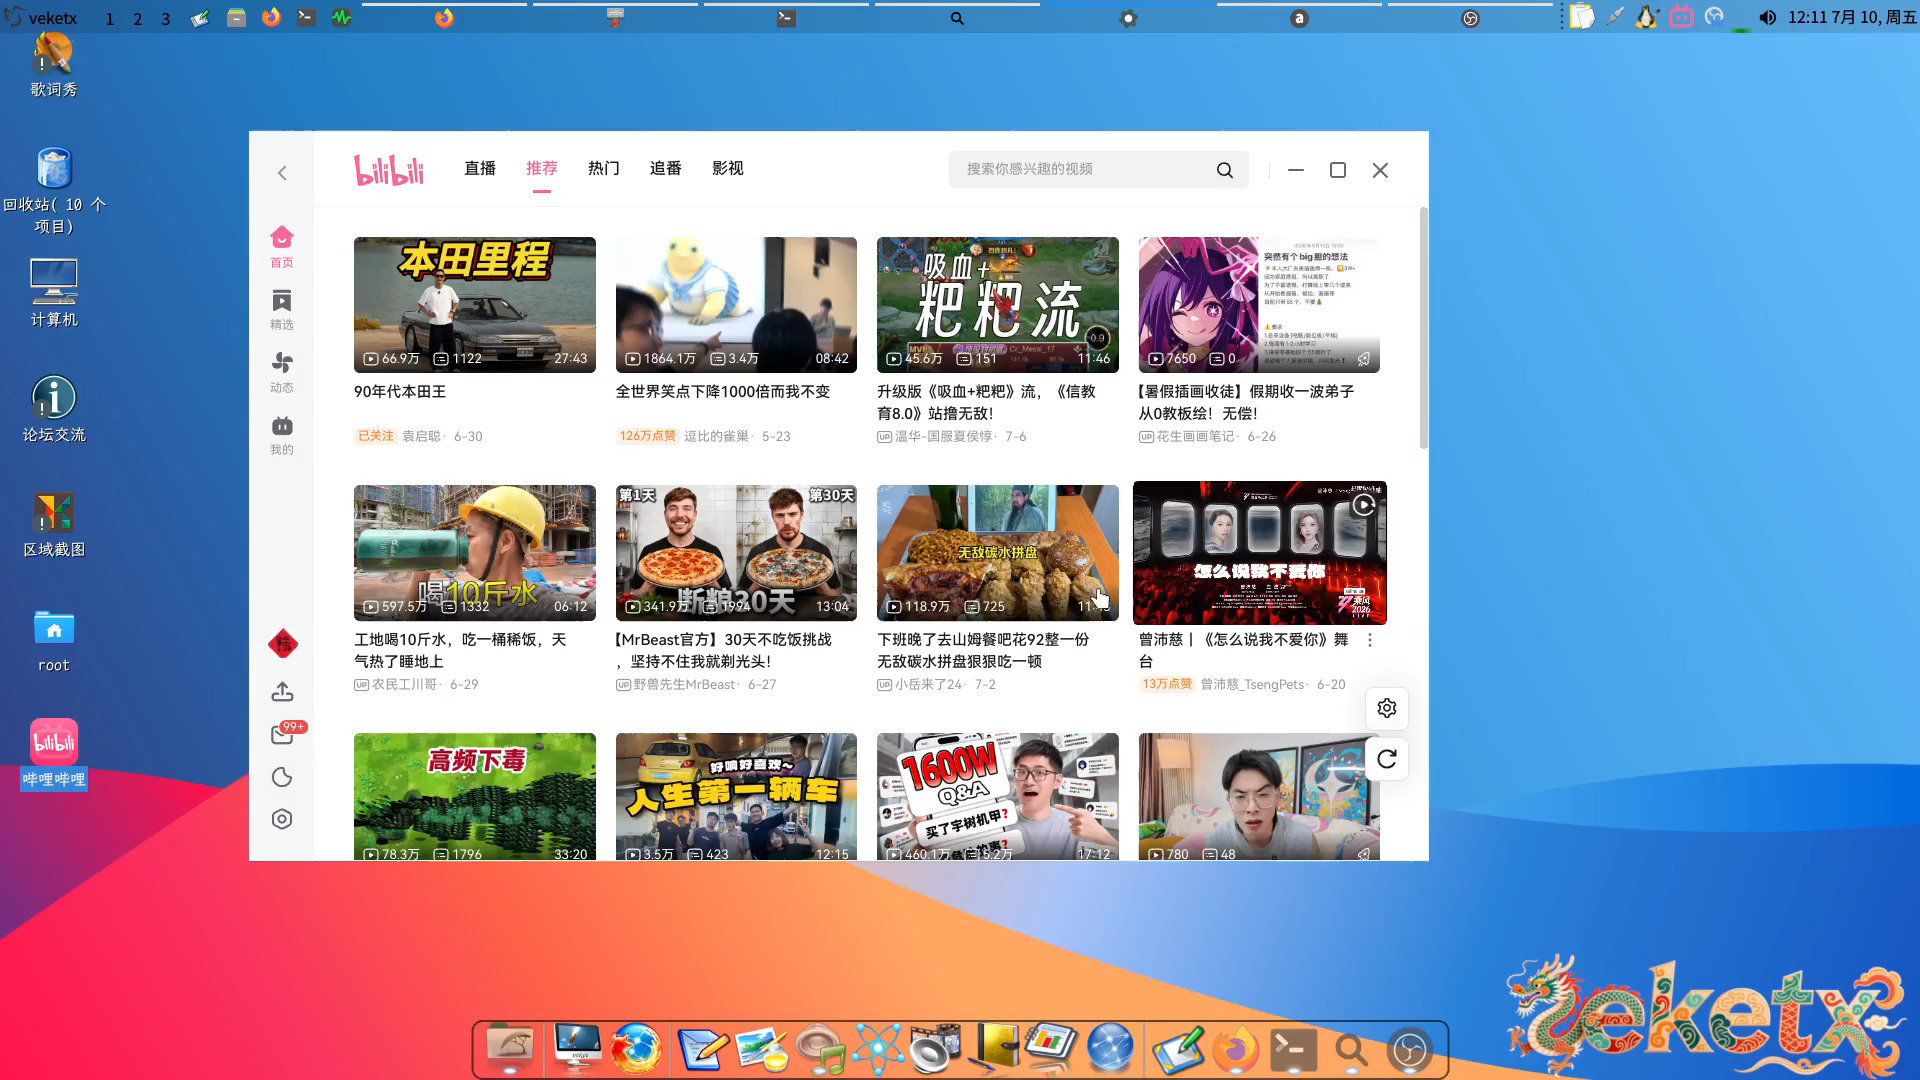Open the 喝10斤水 video thumbnail
1920x1080 pixels.
(475, 553)
